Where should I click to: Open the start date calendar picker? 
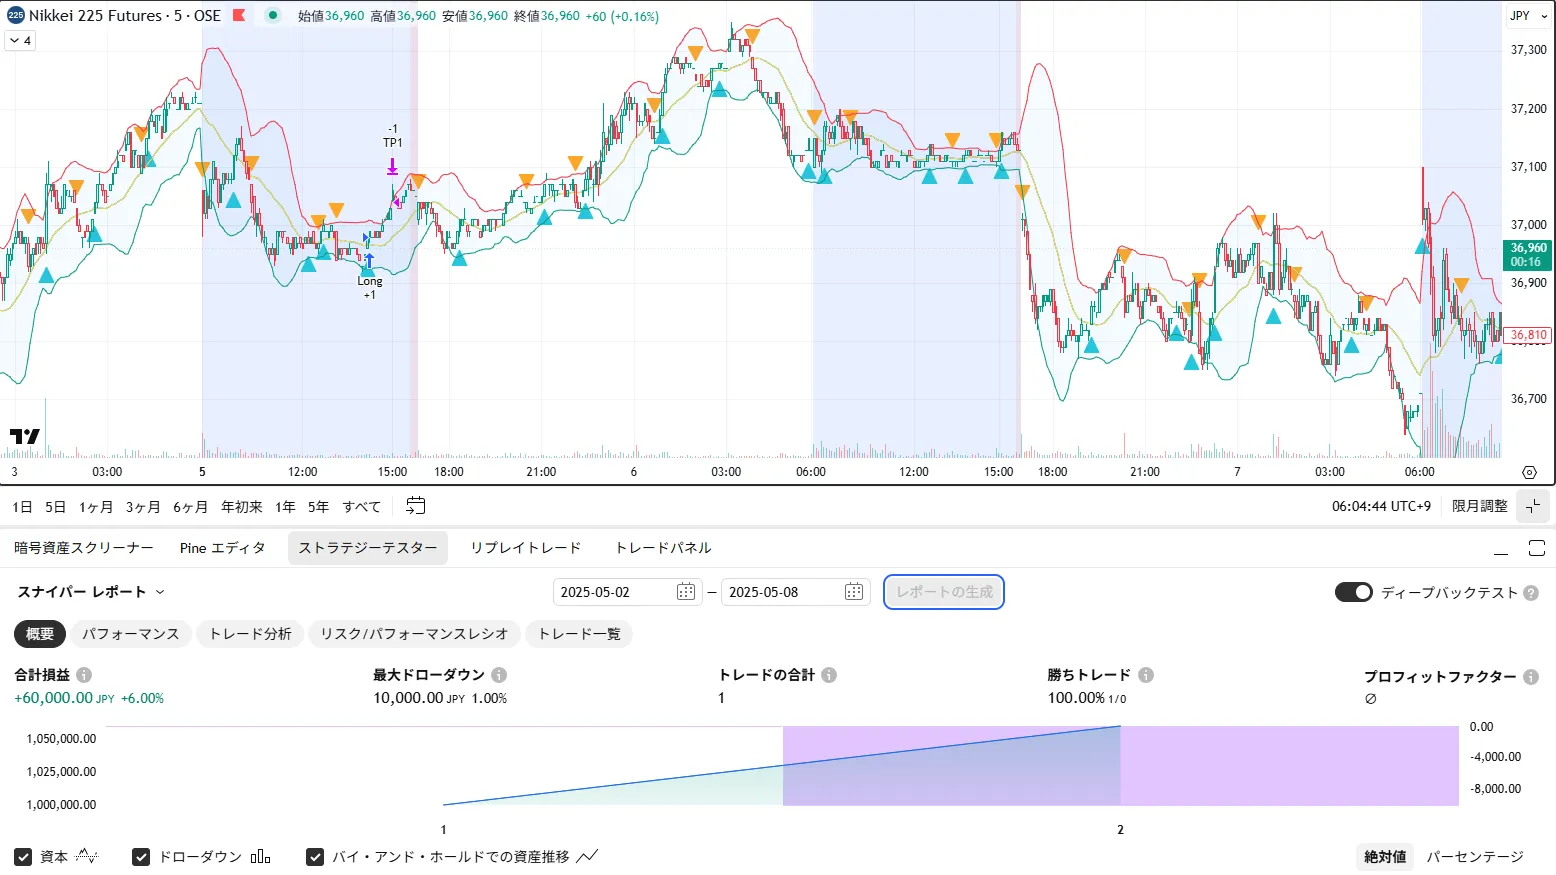point(686,592)
